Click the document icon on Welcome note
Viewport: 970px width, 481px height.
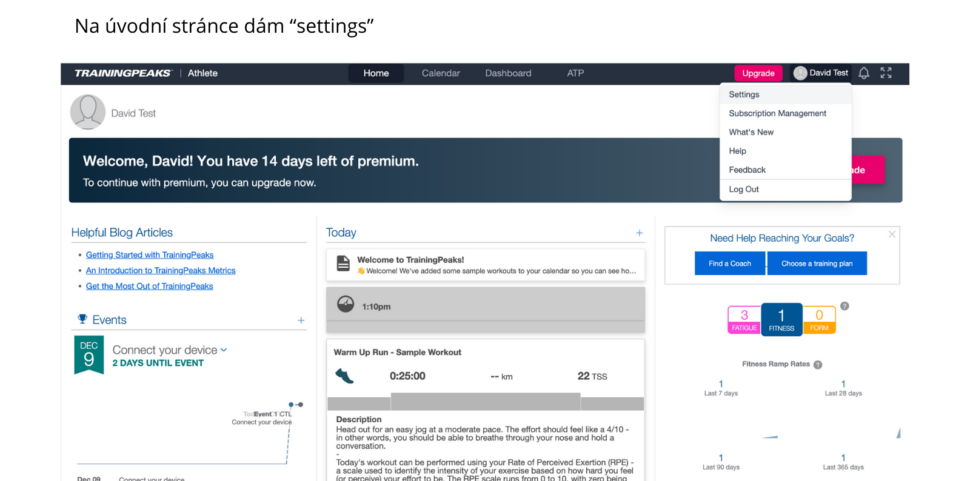click(343, 263)
